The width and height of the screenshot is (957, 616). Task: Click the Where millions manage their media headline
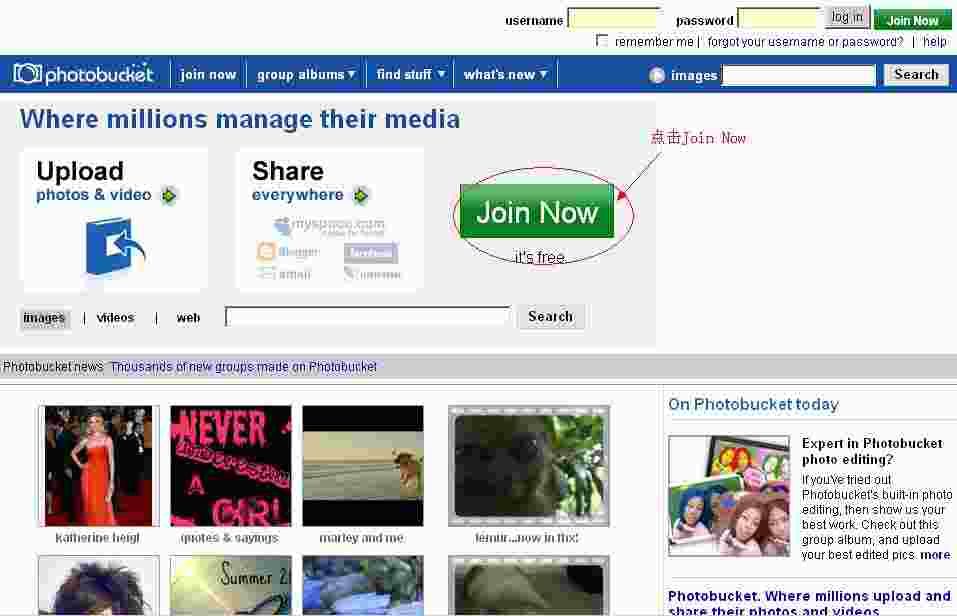(240, 119)
